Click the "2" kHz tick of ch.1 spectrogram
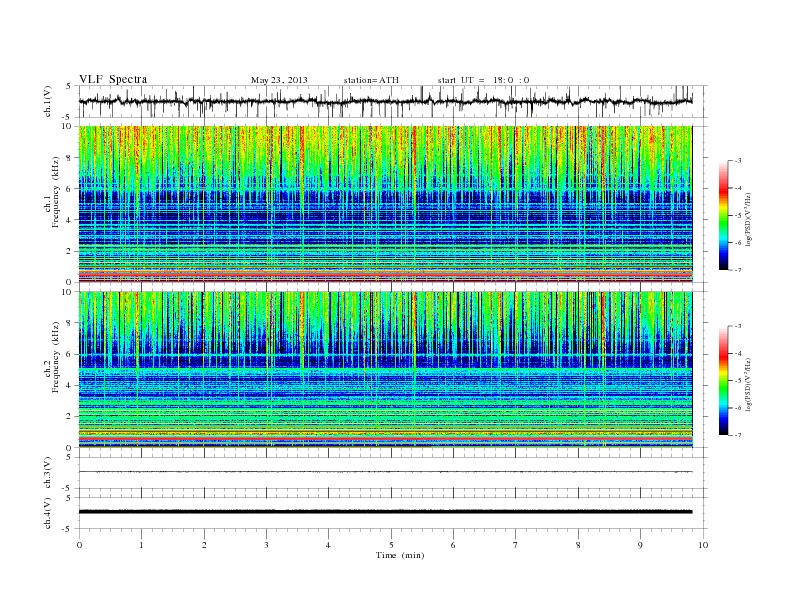The image size is (792, 612). 69,251
